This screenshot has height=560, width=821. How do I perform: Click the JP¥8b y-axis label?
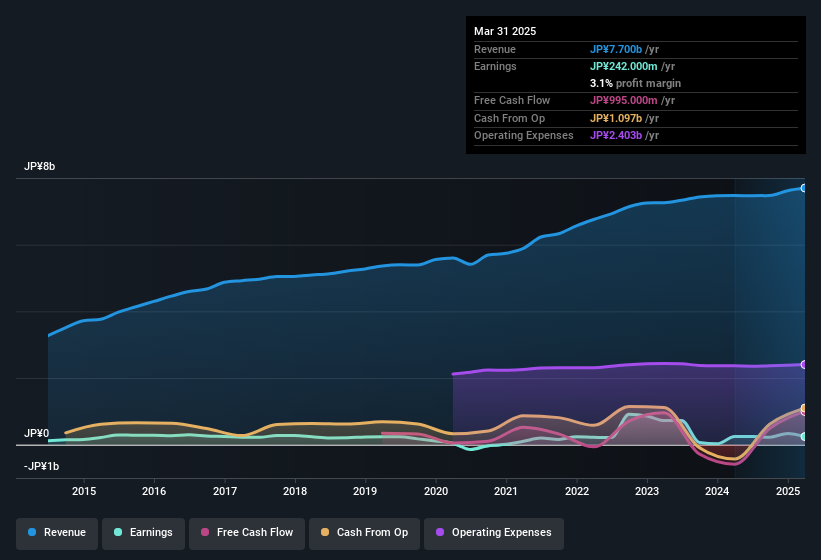(39, 166)
